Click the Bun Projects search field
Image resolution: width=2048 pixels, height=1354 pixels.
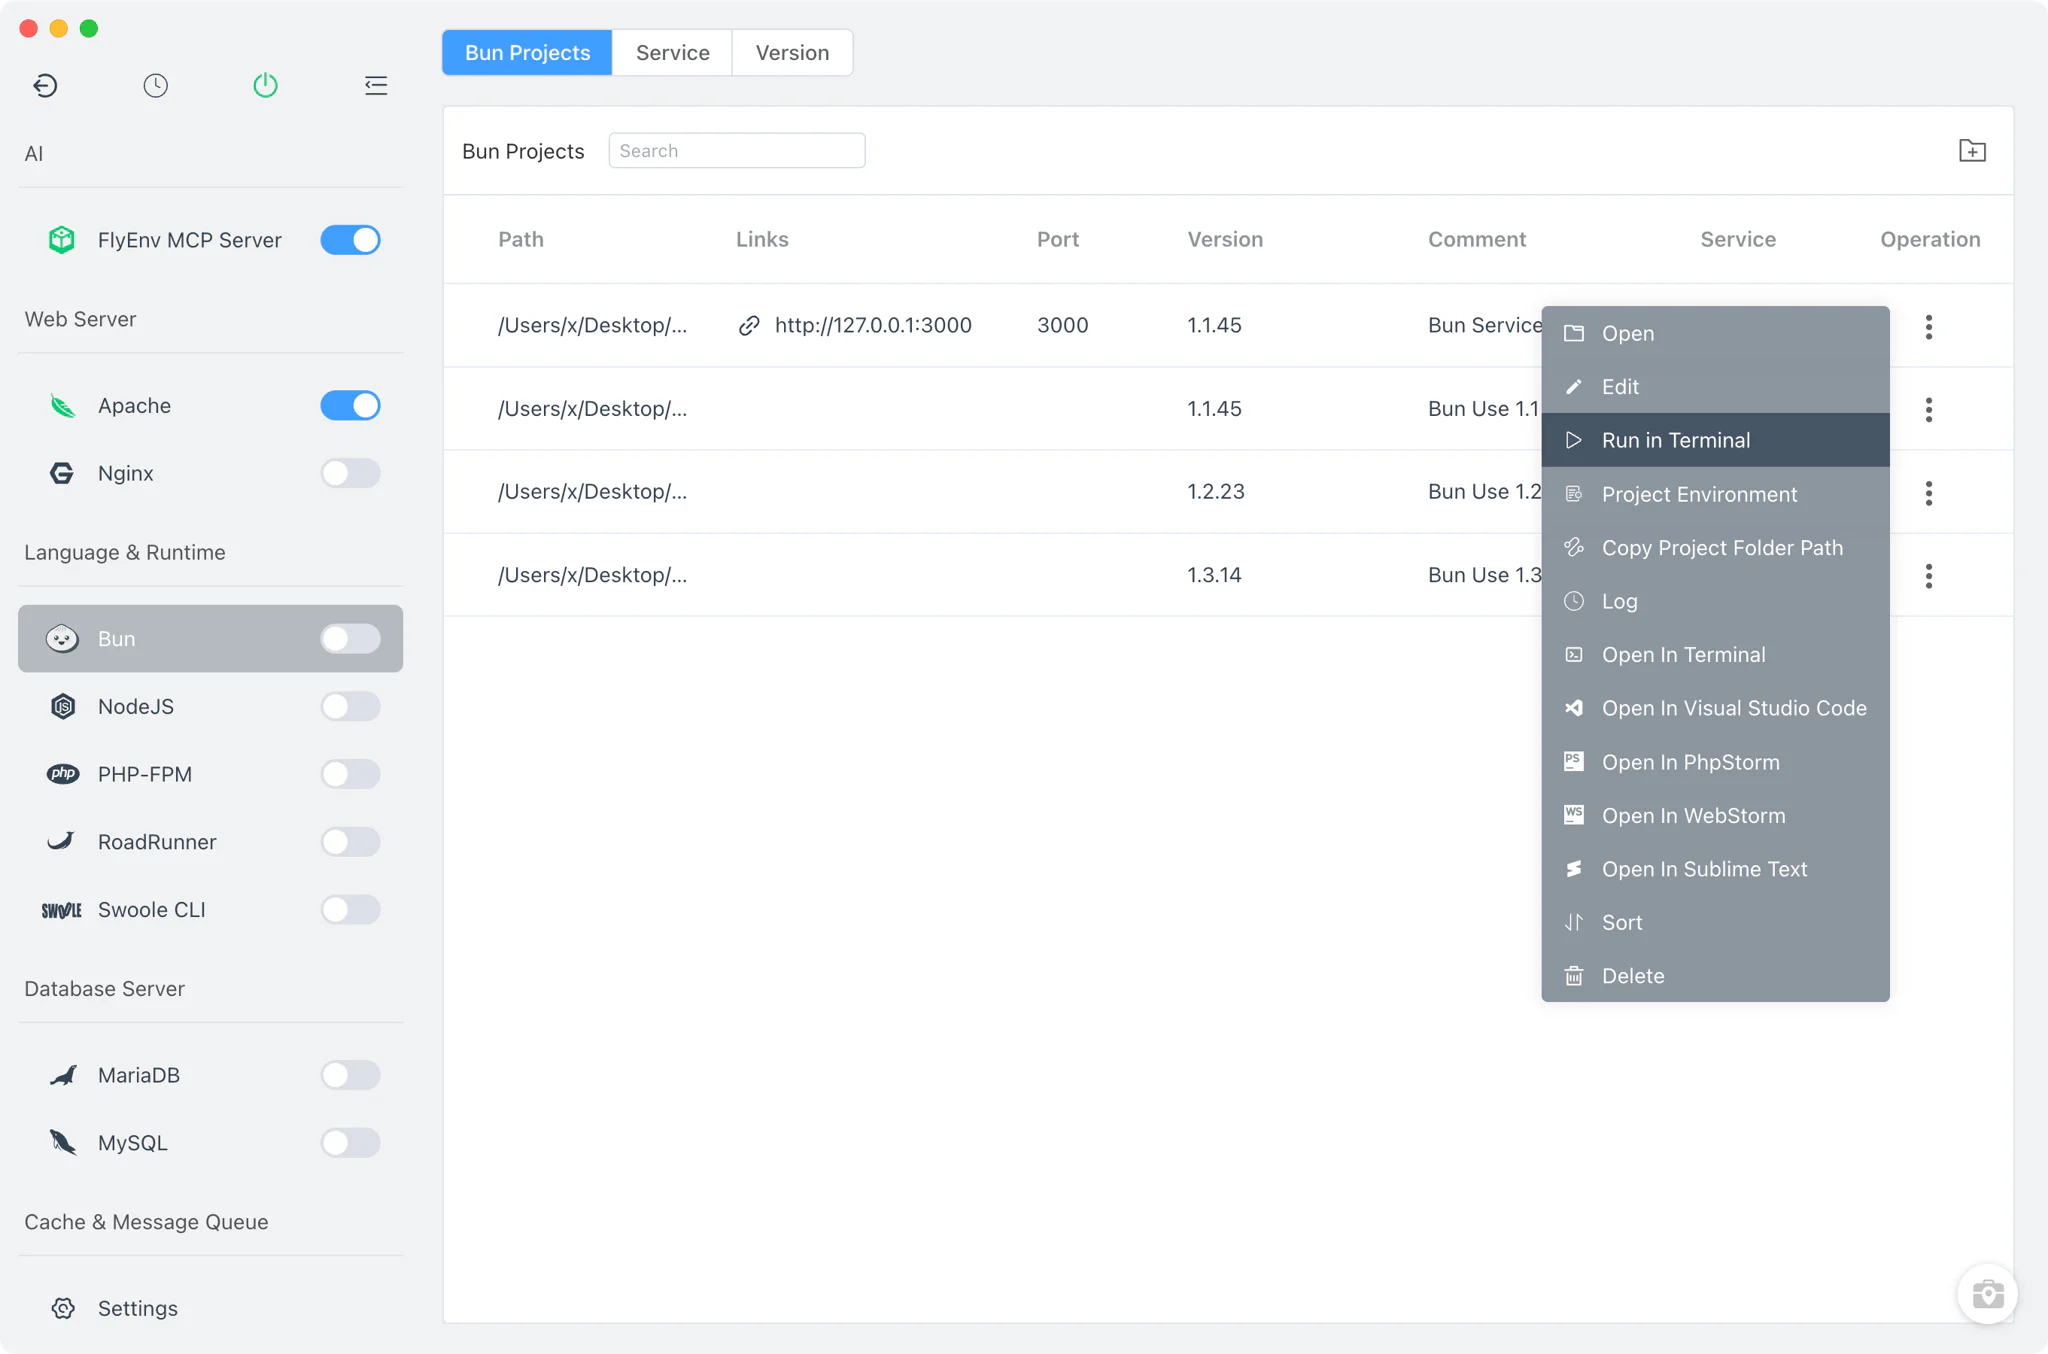(737, 151)
